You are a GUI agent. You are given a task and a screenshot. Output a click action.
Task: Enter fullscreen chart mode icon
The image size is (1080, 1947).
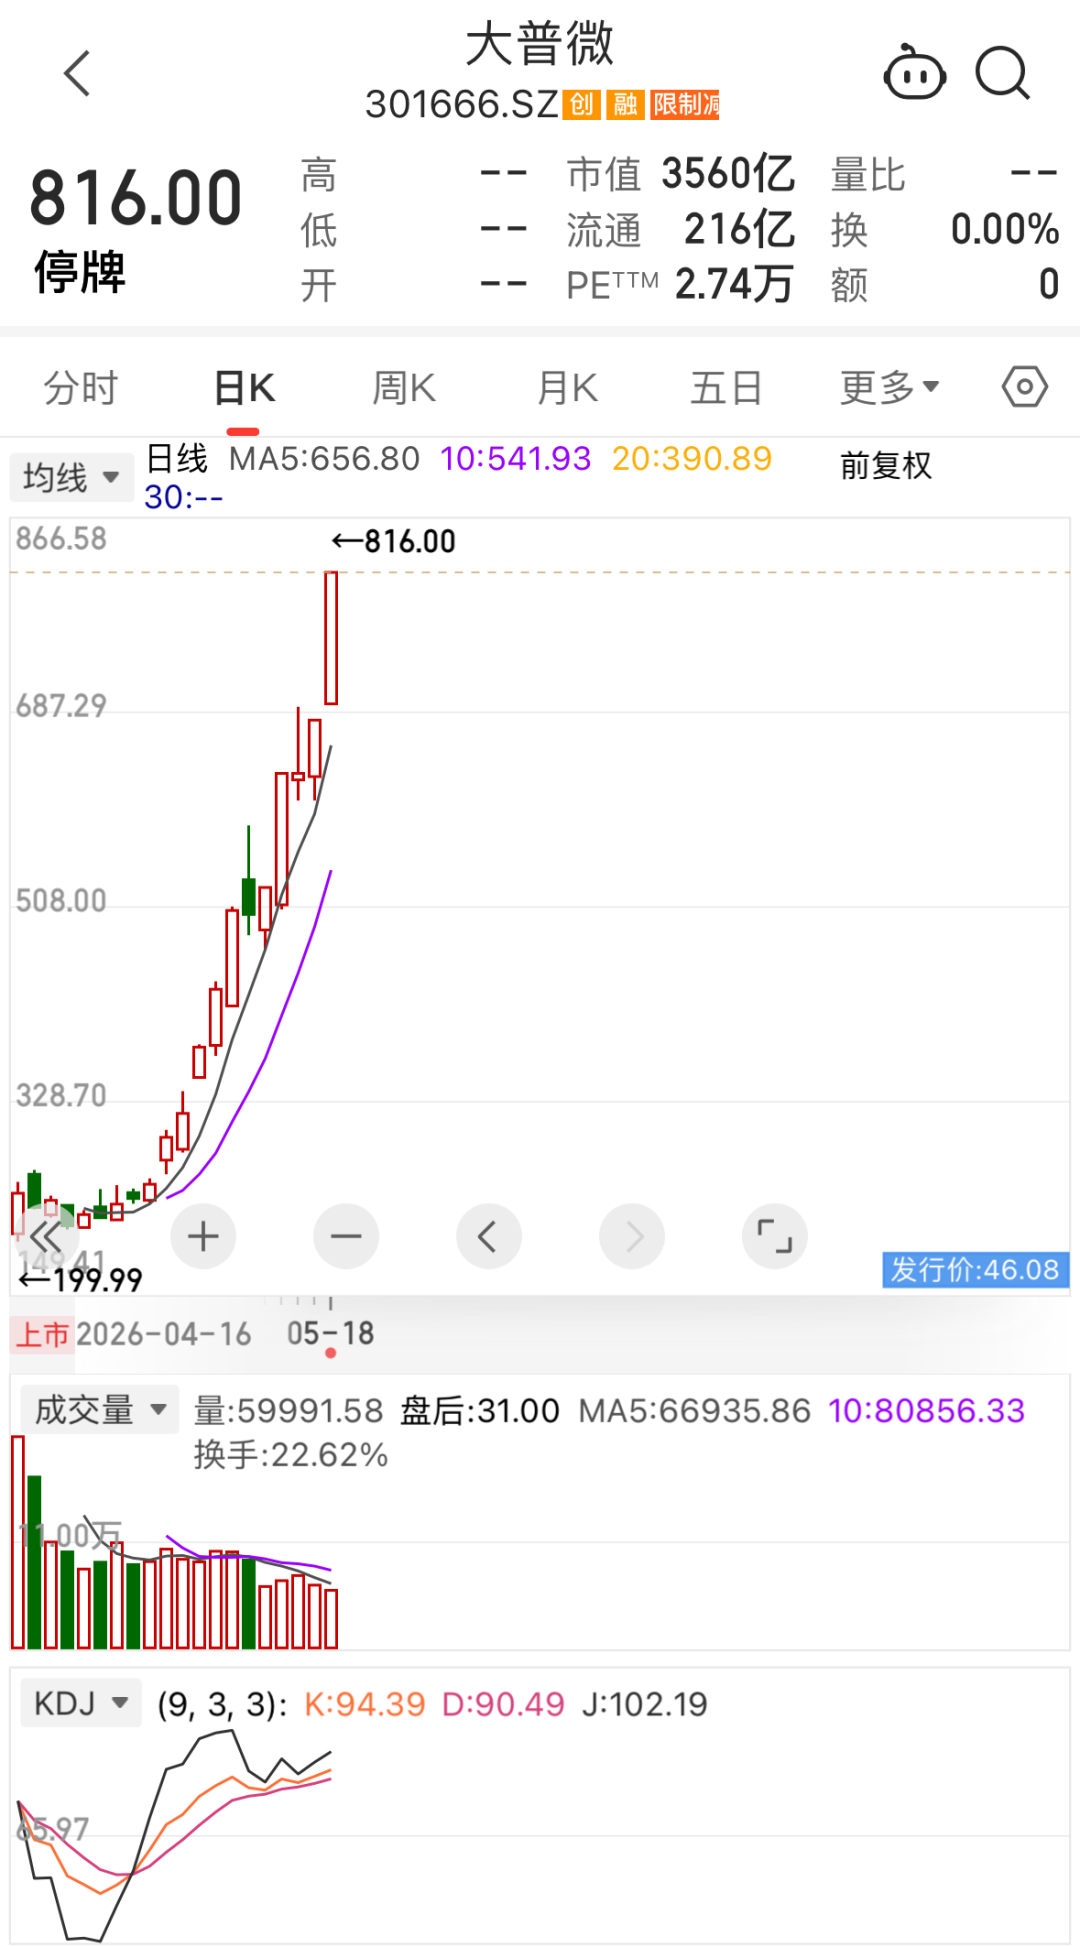tap(775, 1237)
